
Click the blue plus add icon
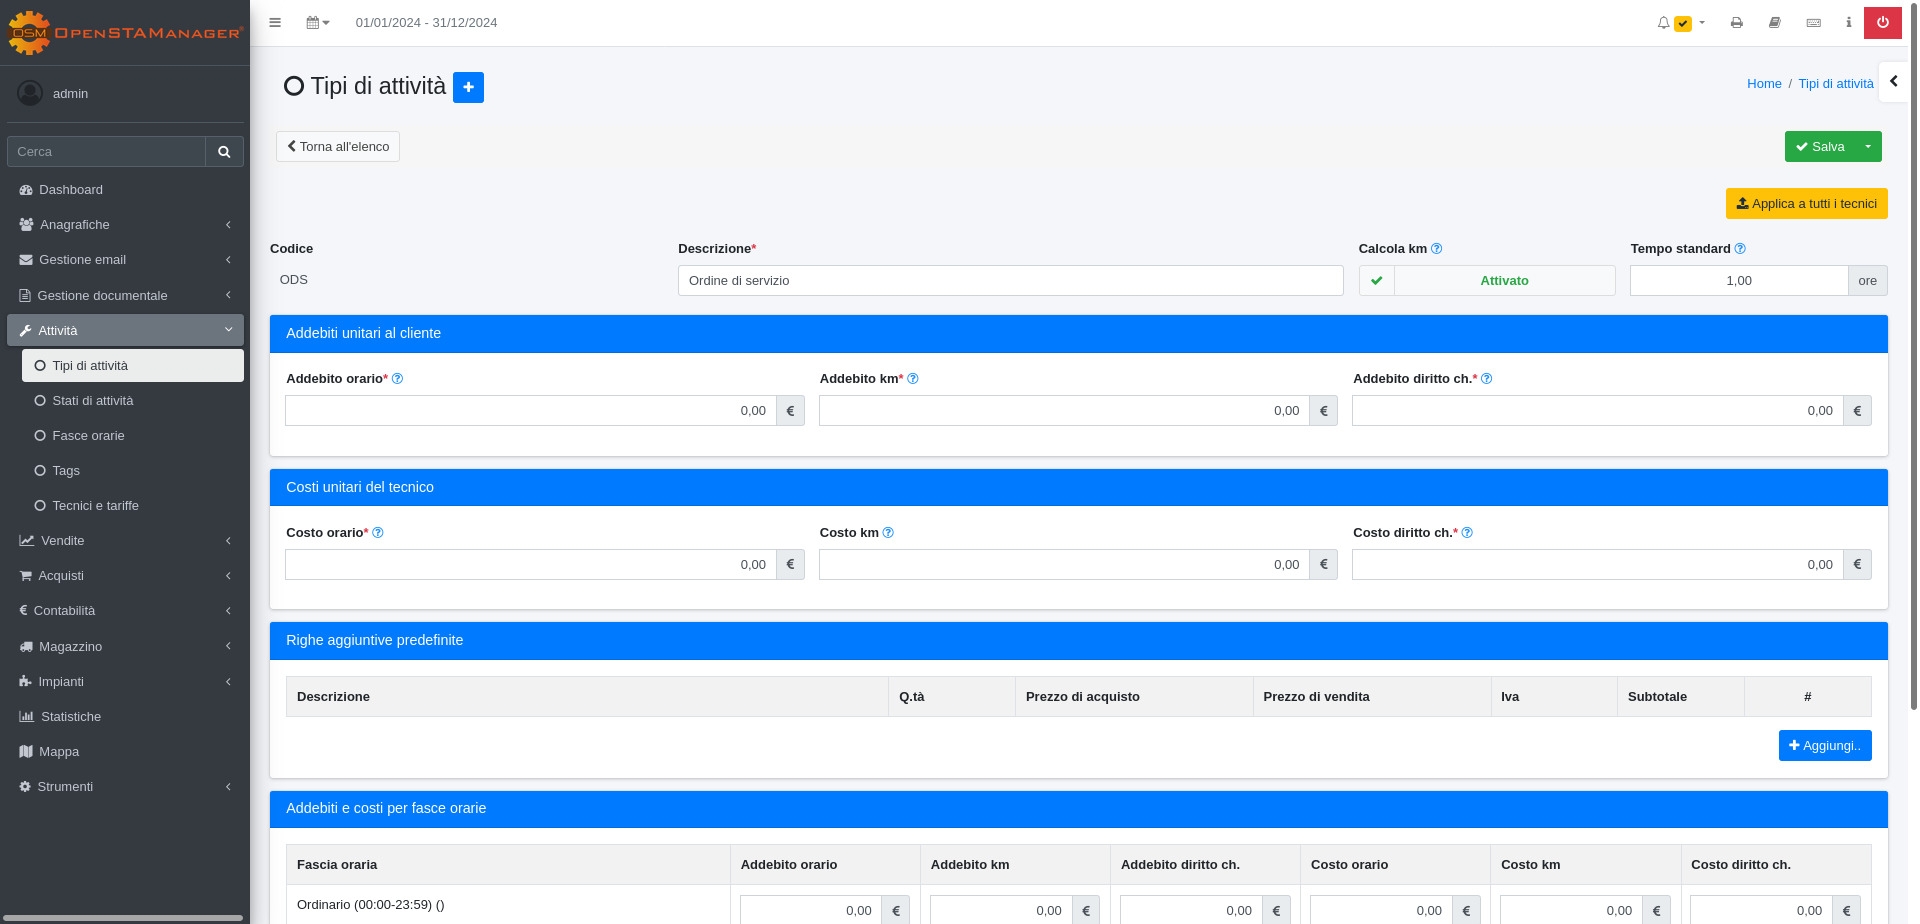[468, 87]
